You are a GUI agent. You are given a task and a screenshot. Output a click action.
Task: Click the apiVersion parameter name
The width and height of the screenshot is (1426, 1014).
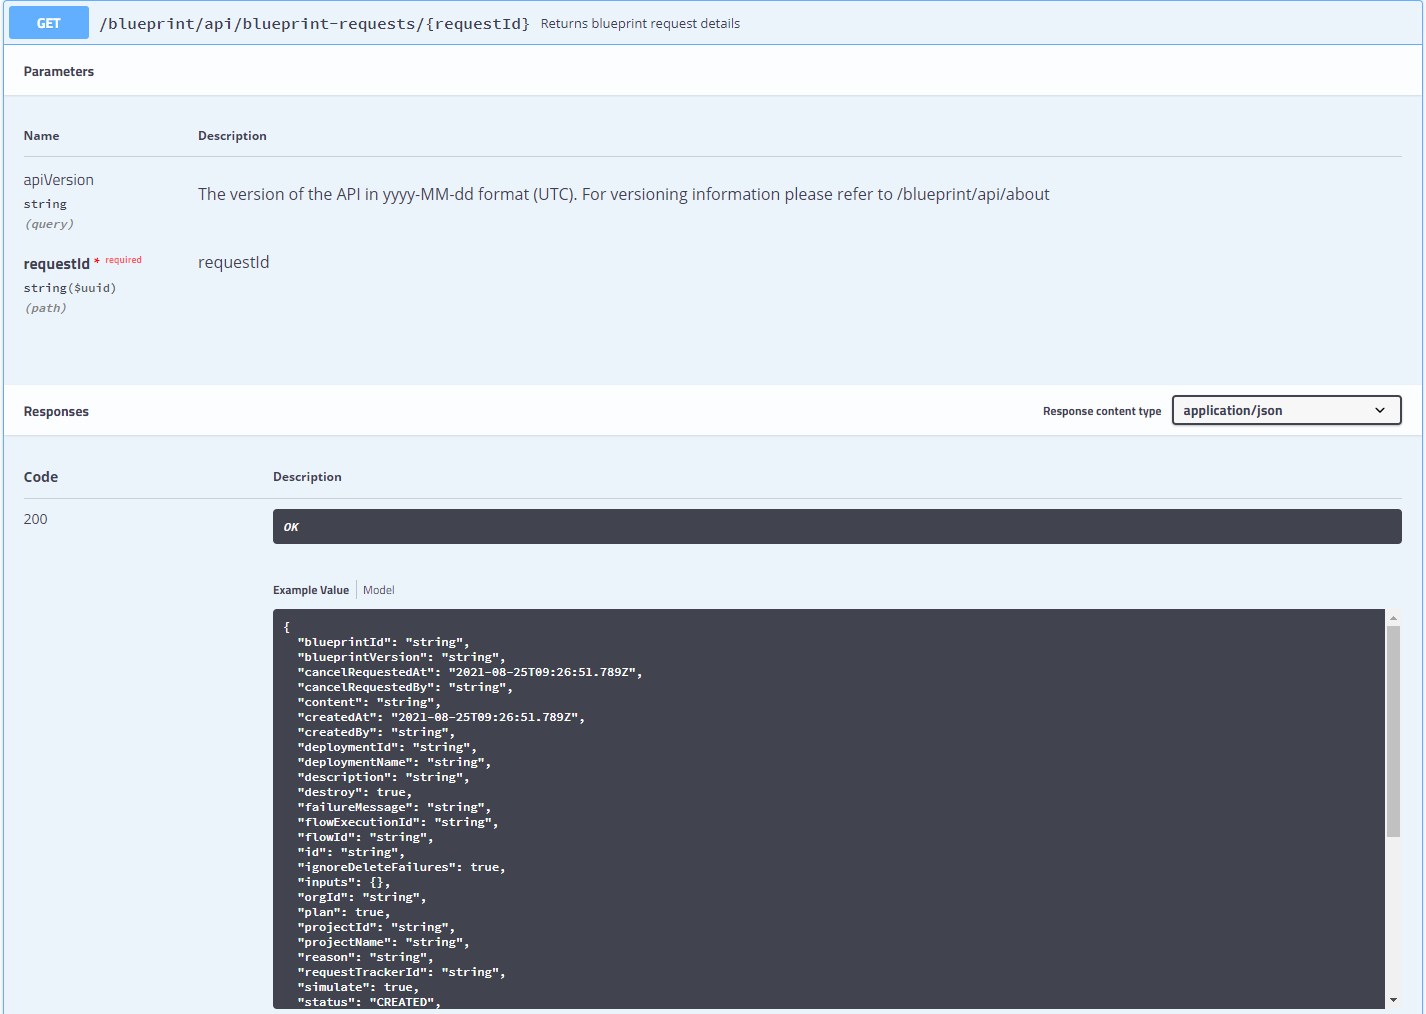point(59,180)
